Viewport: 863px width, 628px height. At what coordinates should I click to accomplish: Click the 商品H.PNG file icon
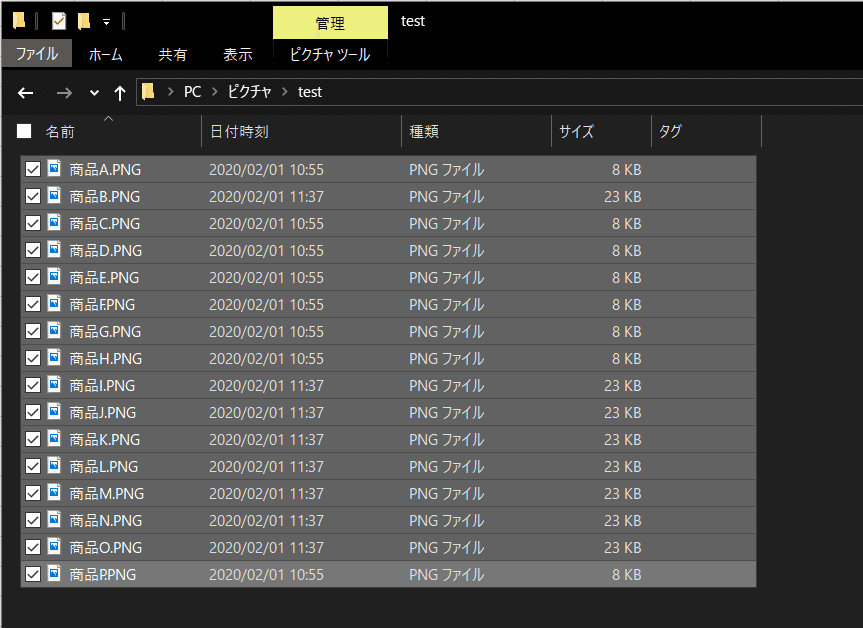pos(54,357)
